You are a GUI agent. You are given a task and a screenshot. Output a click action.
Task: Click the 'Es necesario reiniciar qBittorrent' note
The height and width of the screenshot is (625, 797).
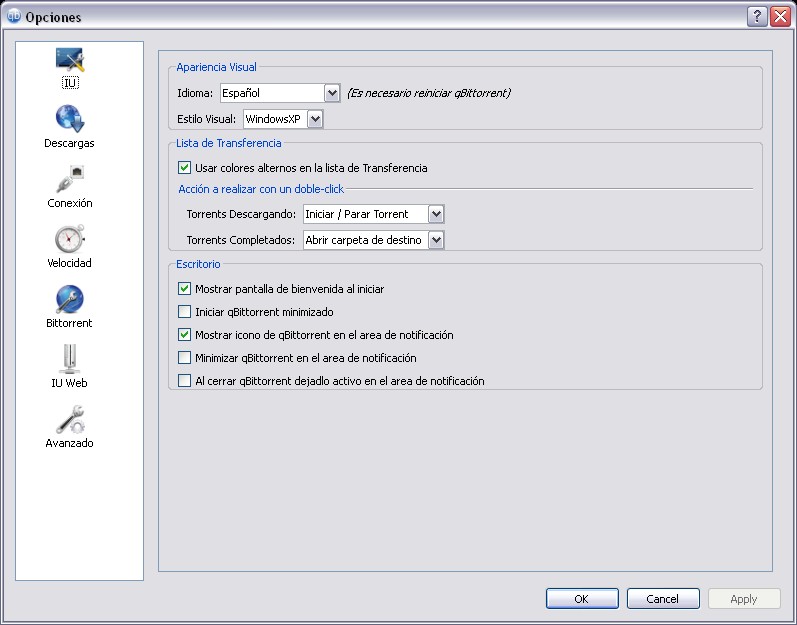(428, 93)
